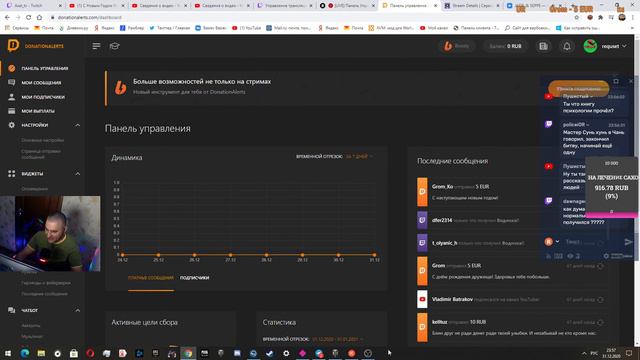Screen dimensions: 640x360
Task: Expand the requset account dropdown chevron
Action: pos(624,46)
